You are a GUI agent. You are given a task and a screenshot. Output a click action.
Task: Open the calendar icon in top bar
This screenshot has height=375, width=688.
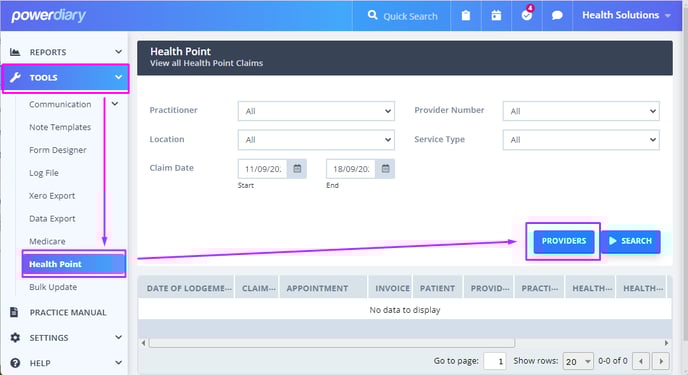(x=496, y=16)
